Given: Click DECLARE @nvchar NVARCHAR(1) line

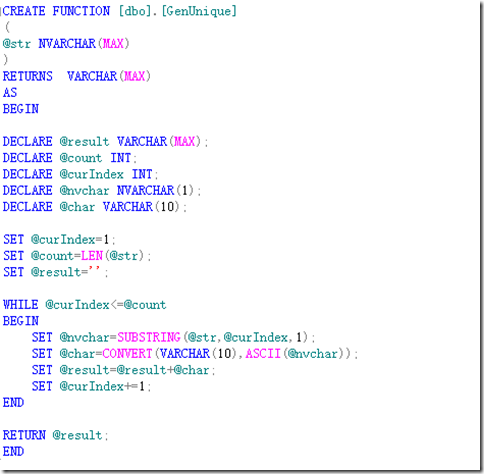Looking at the screenshot, I should pyautogui.click(x=102, y=191).
